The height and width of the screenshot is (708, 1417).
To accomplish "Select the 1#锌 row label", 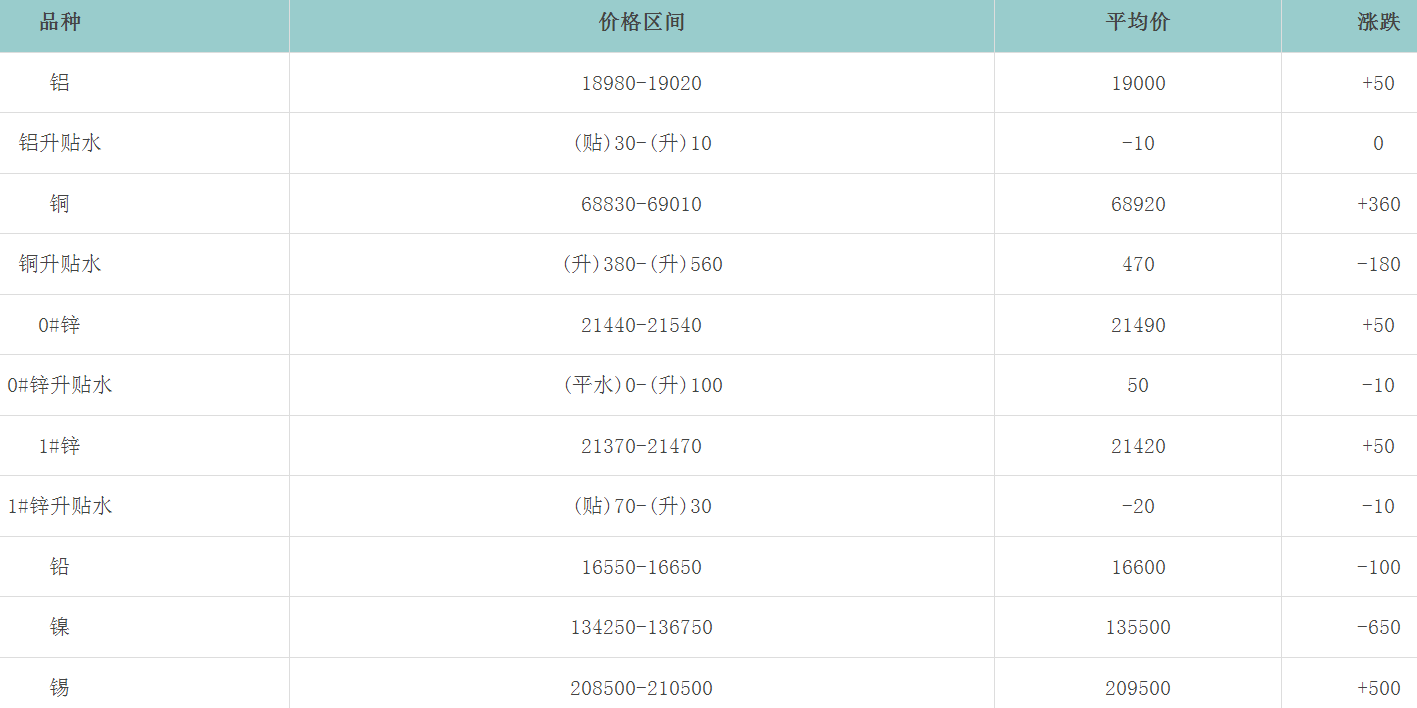I will tap(60, 446).
